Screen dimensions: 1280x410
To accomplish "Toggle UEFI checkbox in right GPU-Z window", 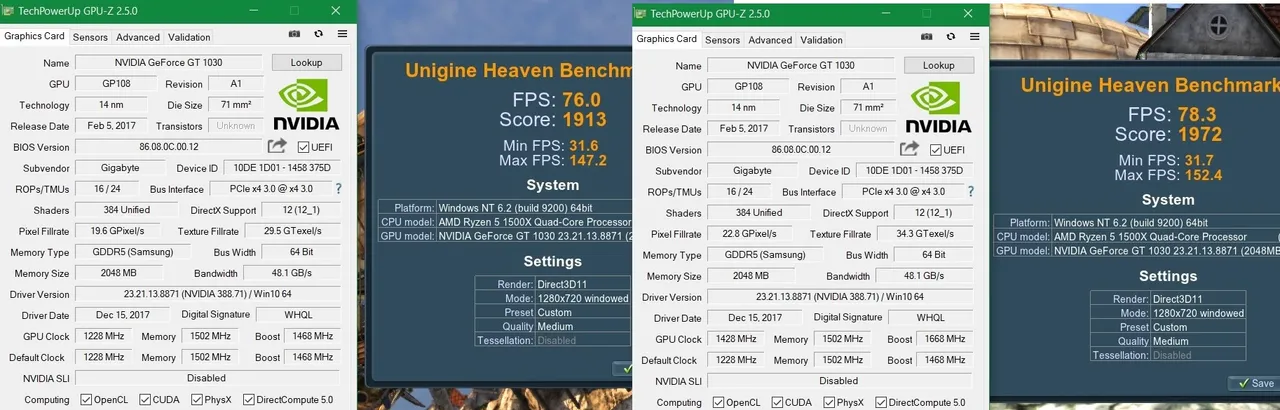I will 935,150.
